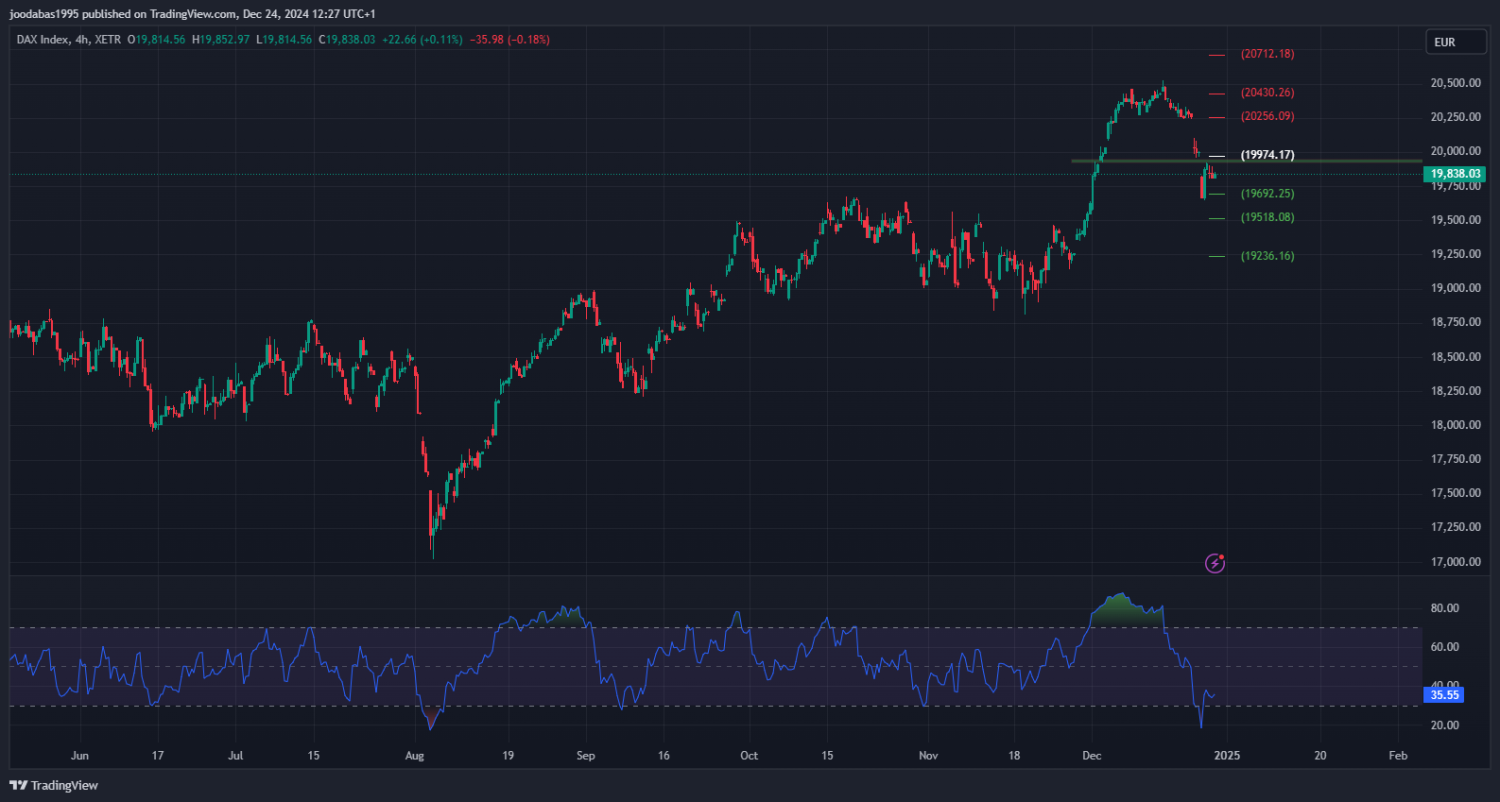1500x802 pixels.
Task: Select the green 19692.25 support level label
Action: (1267, 194)
